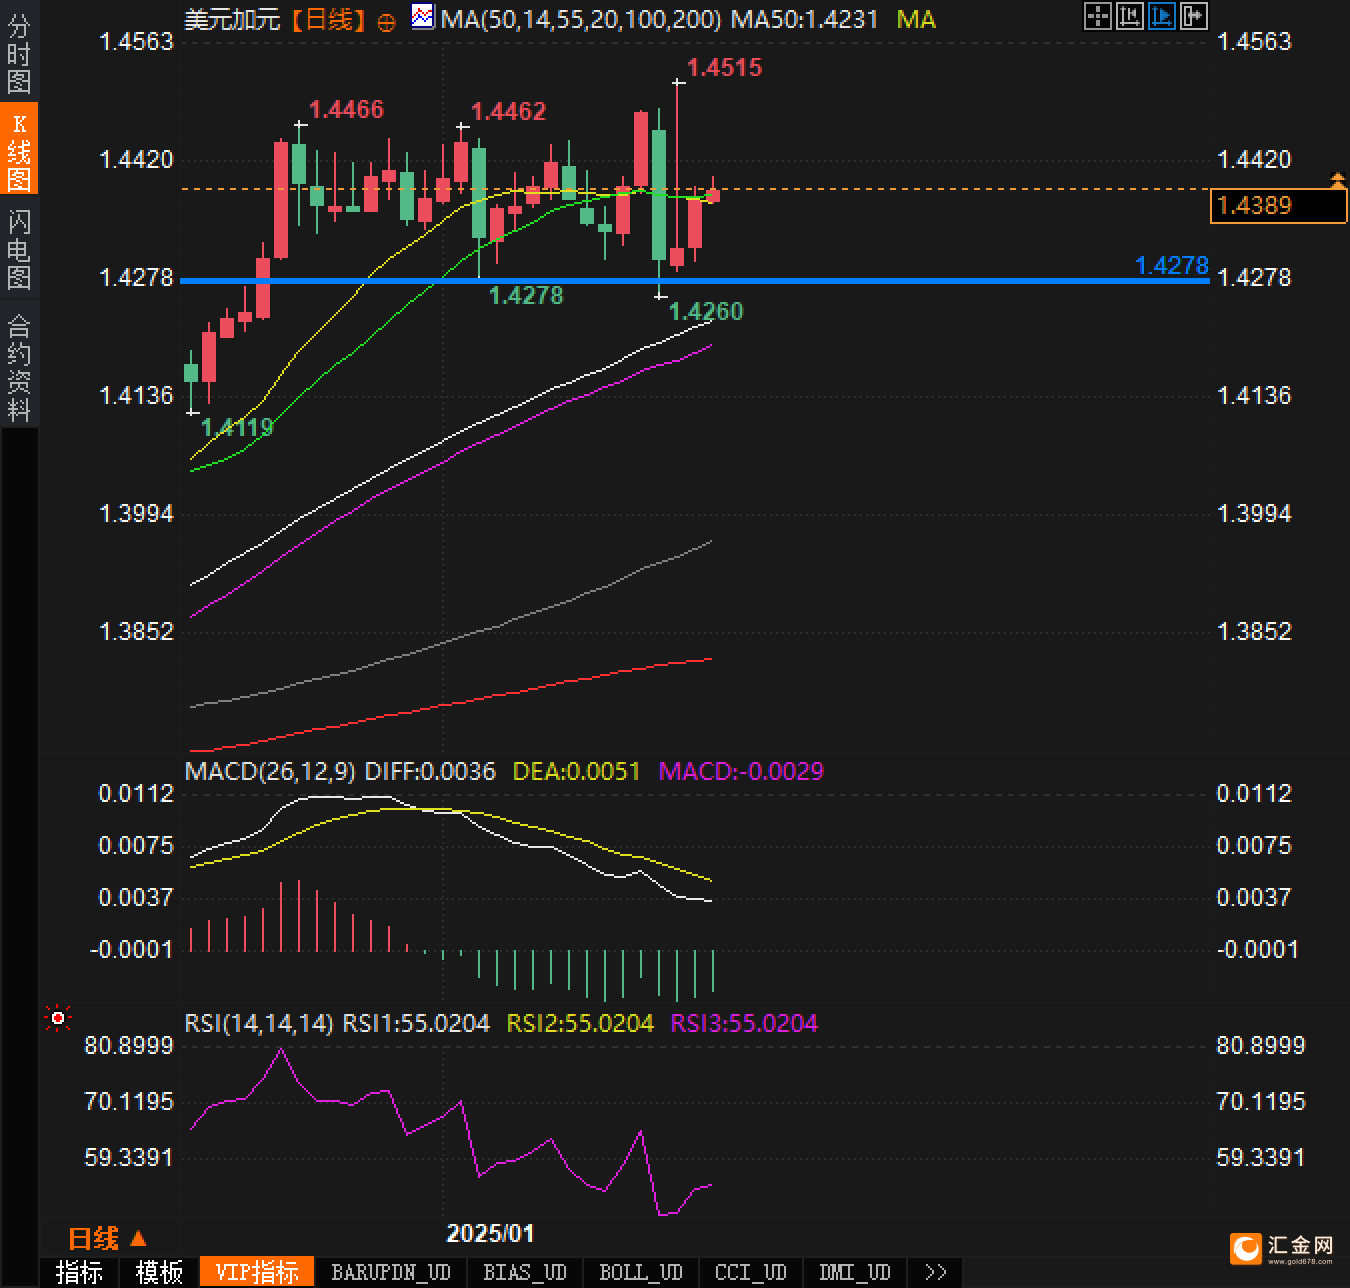This screenshot has height=1288, width=1350.
Task: Click the 2025/01 date axis label
Action: point(490,1232)
